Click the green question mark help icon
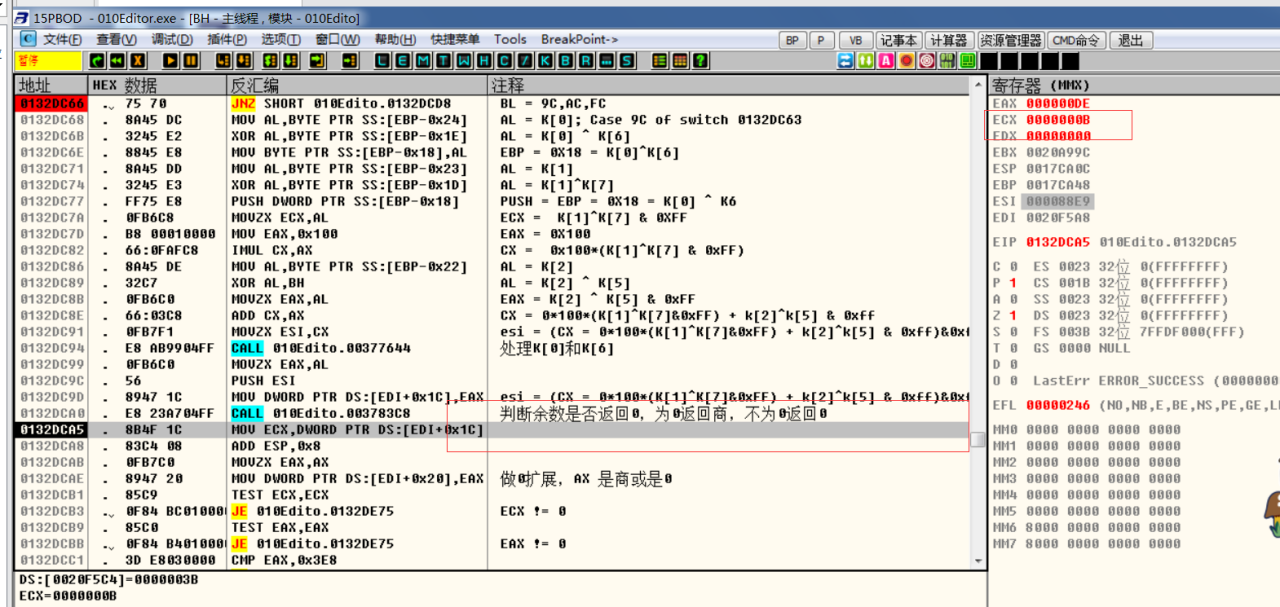The width and height of the screenshot is (1280, 607). click(x=701, y=61)
